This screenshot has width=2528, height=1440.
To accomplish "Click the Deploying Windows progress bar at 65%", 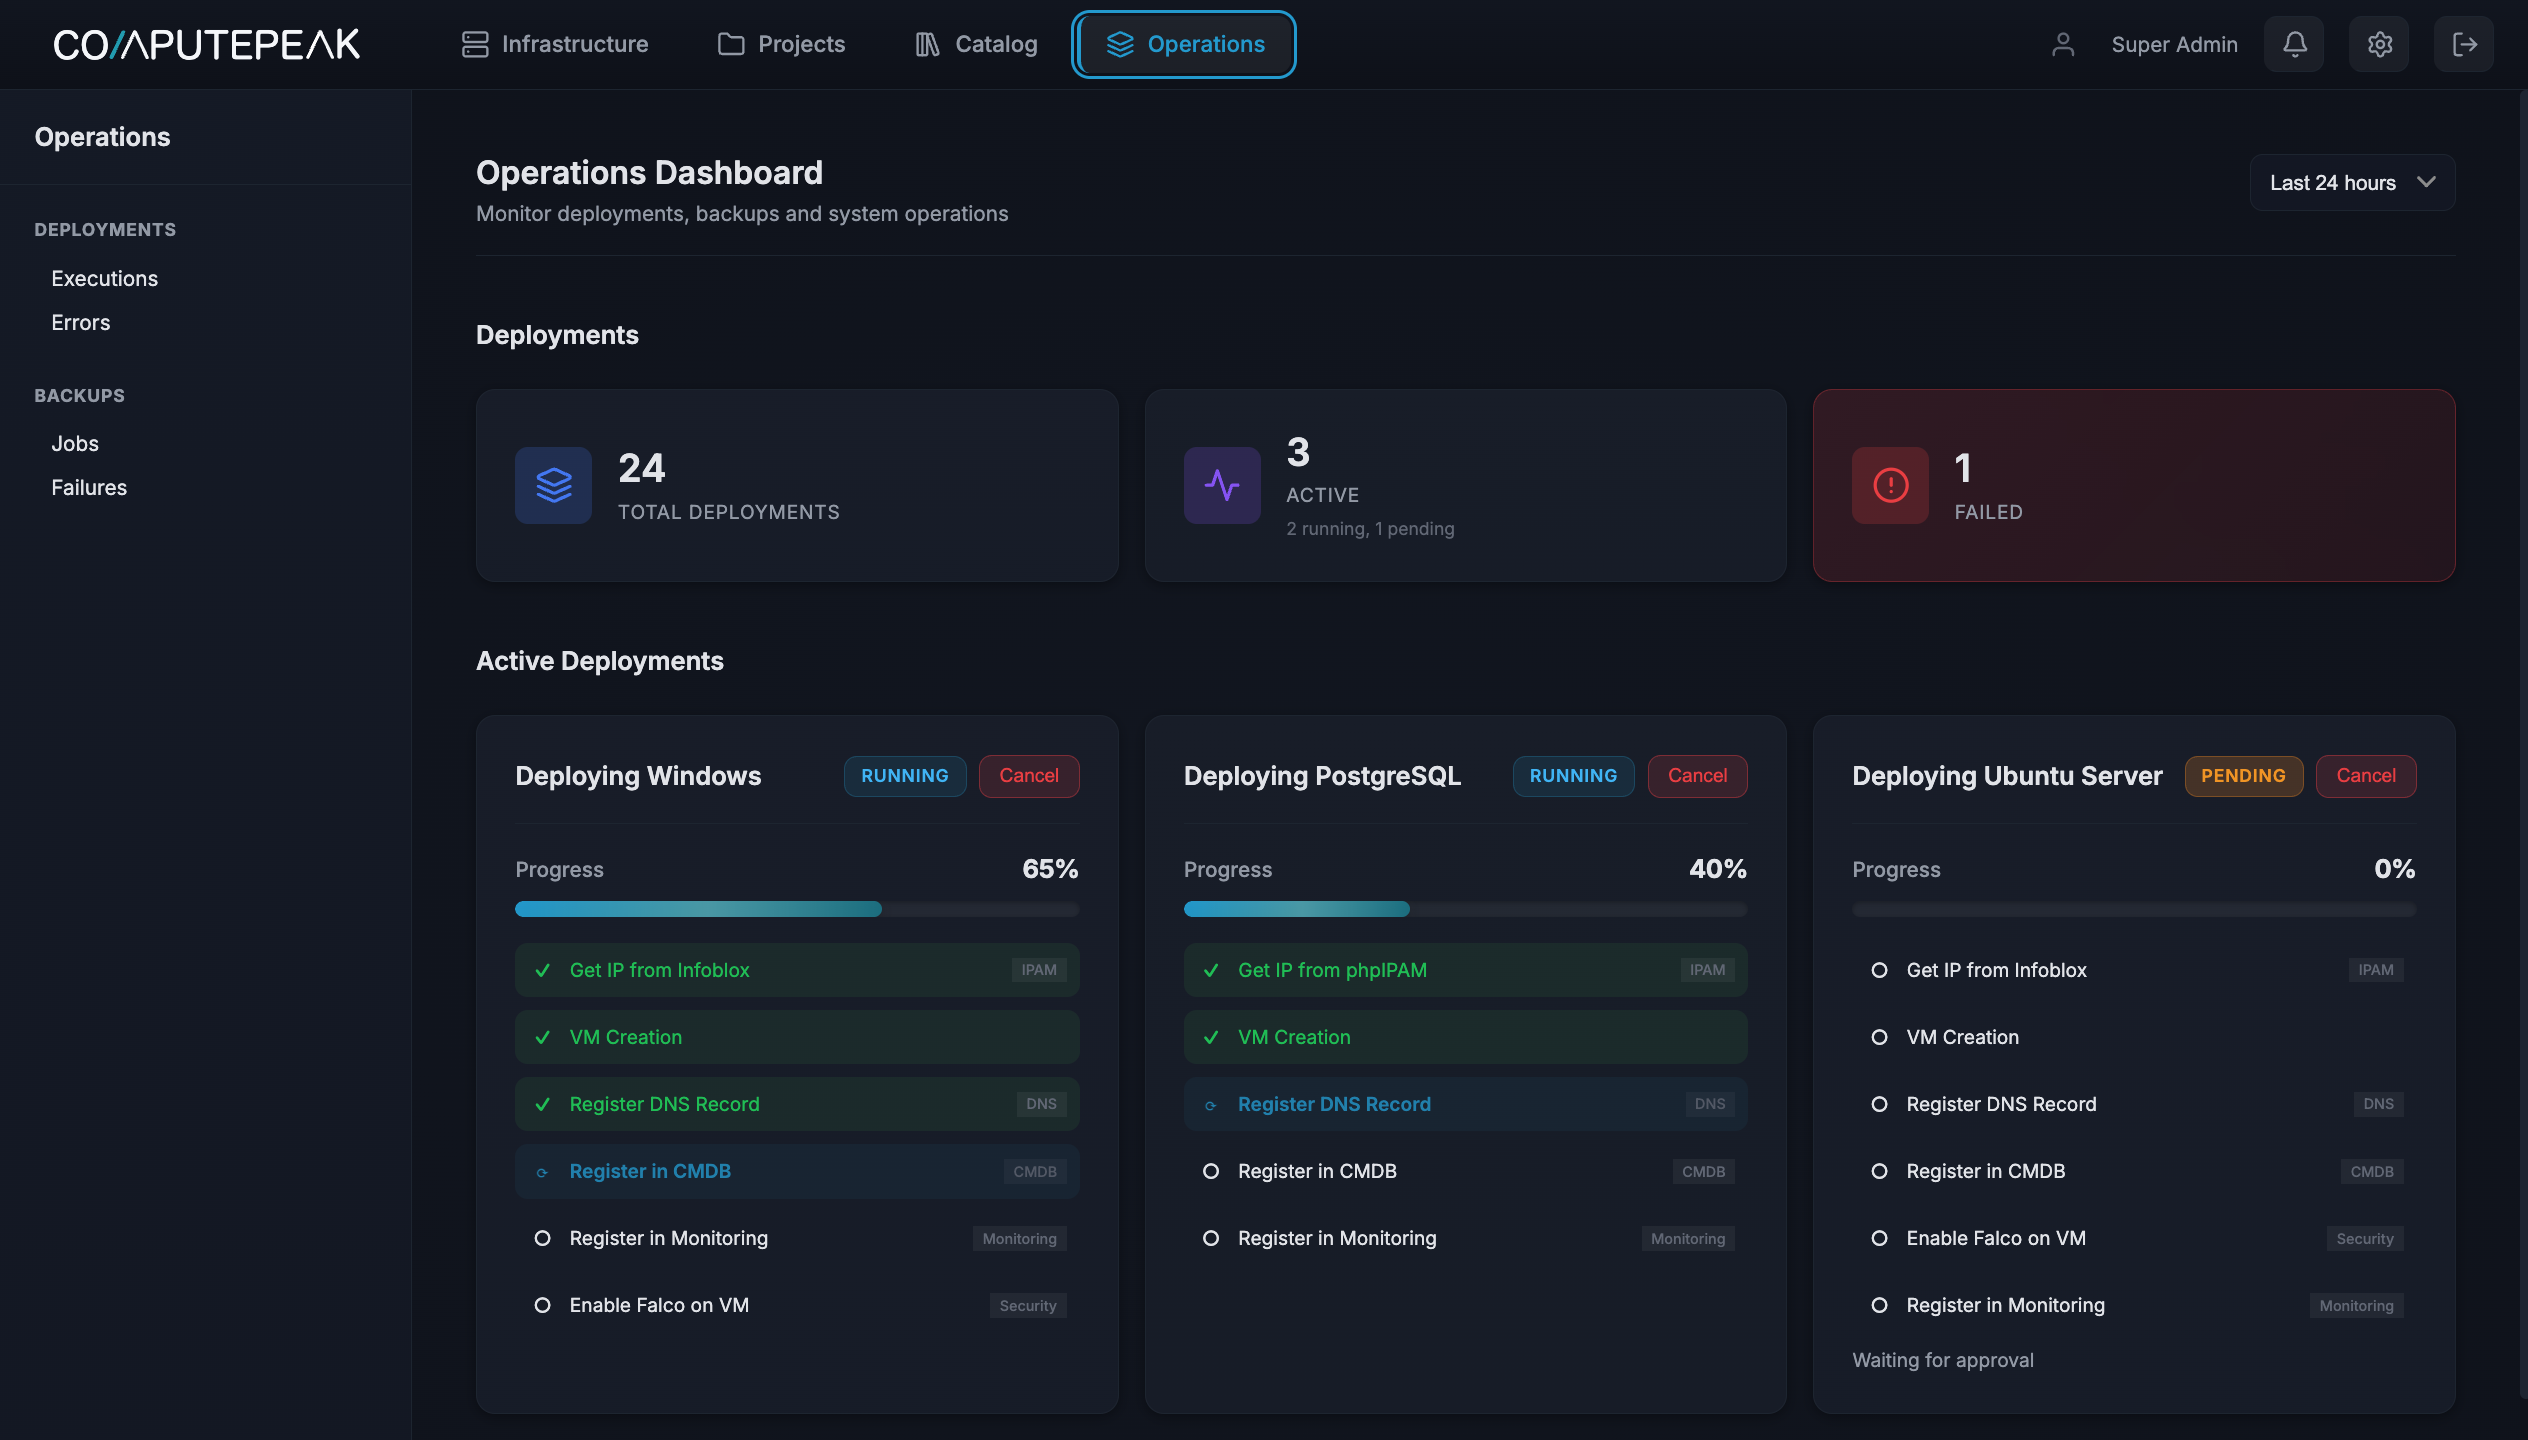I will [796, 909].
